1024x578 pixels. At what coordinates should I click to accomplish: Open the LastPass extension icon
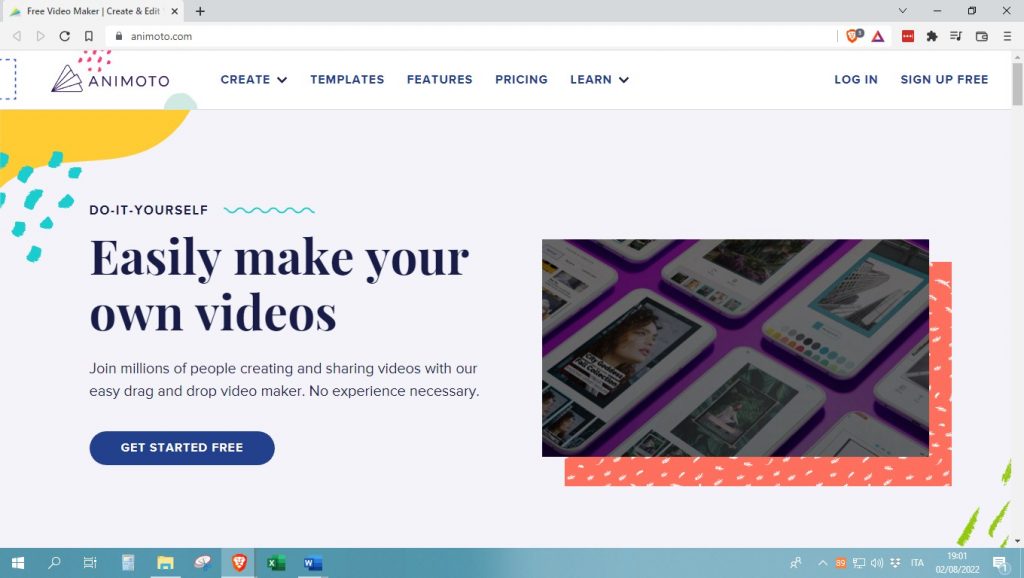click(908, 36)
